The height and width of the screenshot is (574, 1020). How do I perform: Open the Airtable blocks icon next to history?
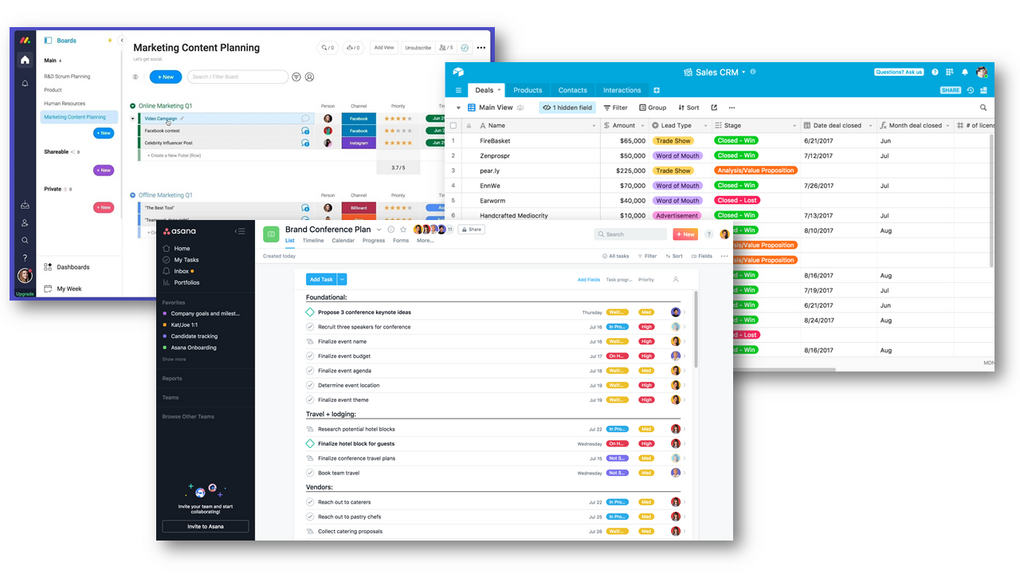(x=984, y=90)
